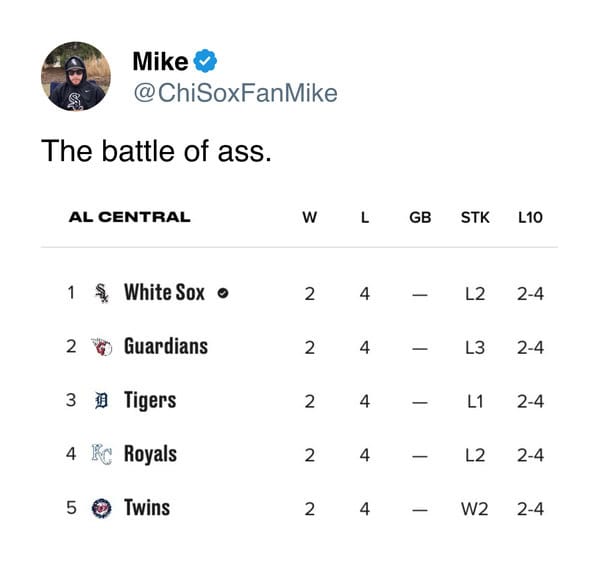Click the Royals KC logo

point(102,454)
